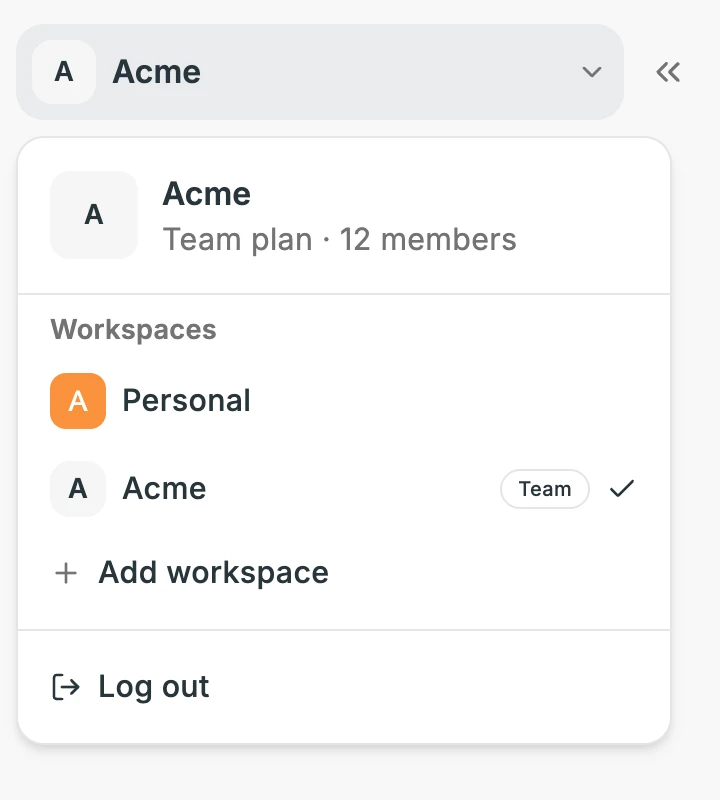Click the Acme avatar in the switcher header
The height and width of the screenshot is (800, 720).
(x=64, y=72)
